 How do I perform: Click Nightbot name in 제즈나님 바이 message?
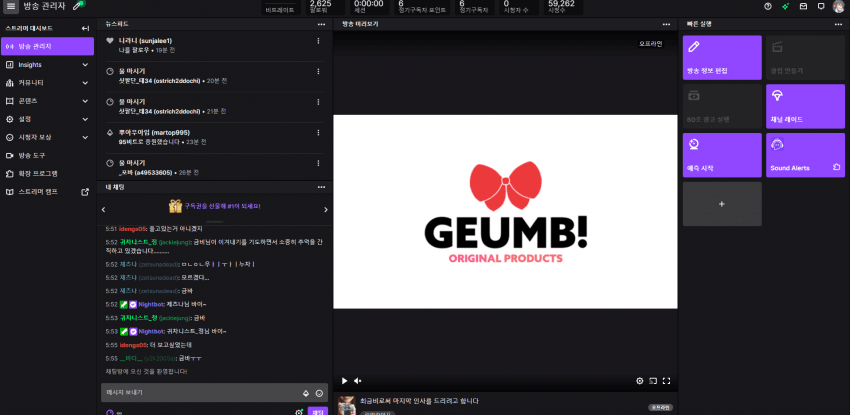click(151, 304)
